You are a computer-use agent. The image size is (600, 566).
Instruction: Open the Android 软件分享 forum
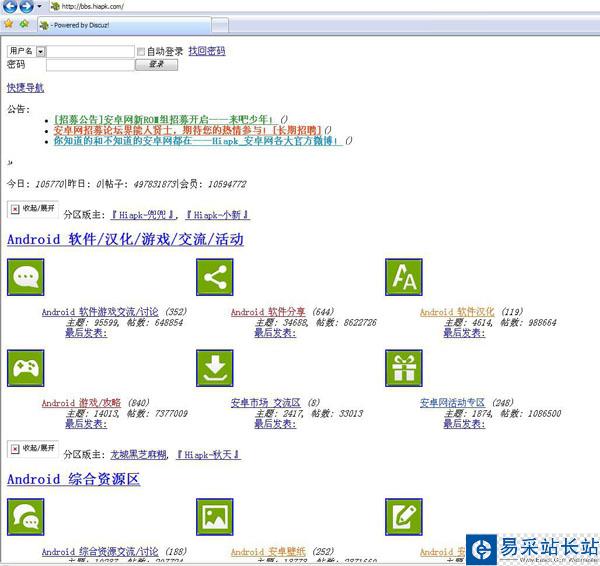[268, 312]
